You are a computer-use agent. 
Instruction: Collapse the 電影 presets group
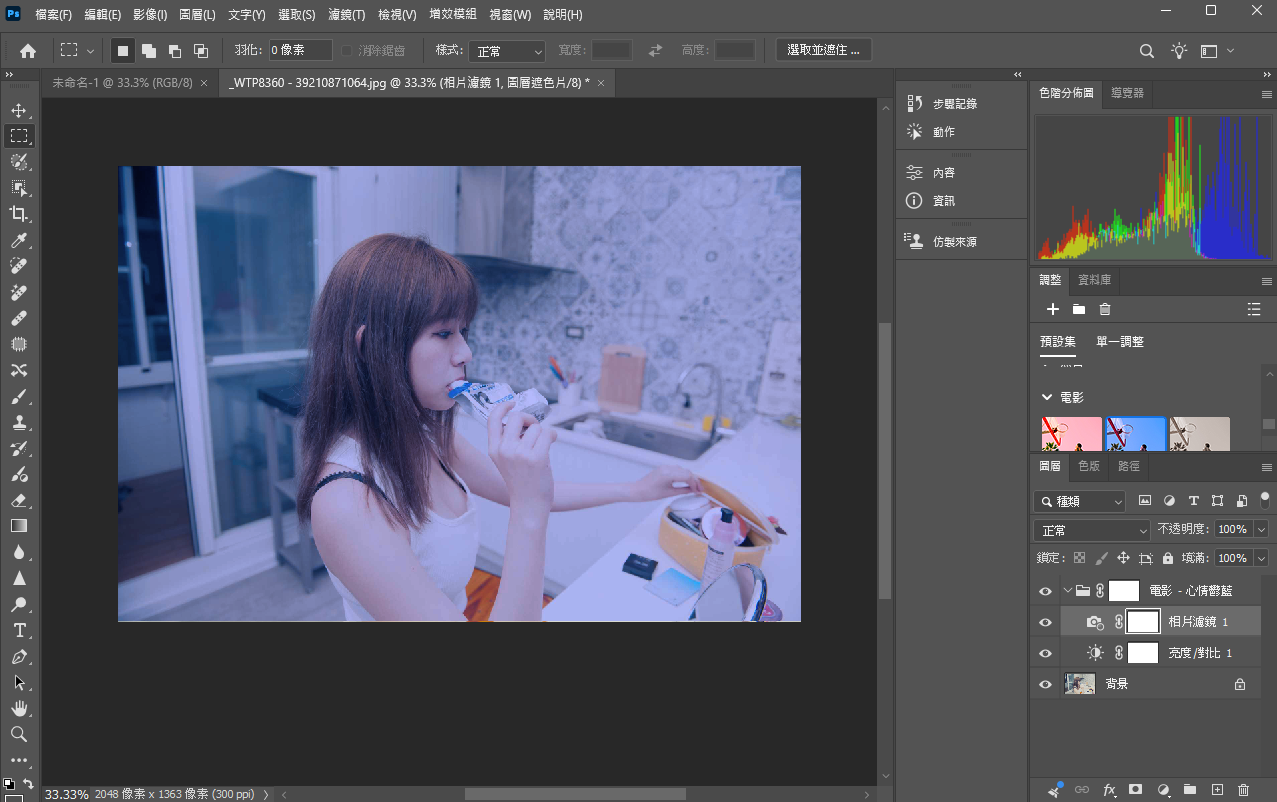[x=1047, y=397]
